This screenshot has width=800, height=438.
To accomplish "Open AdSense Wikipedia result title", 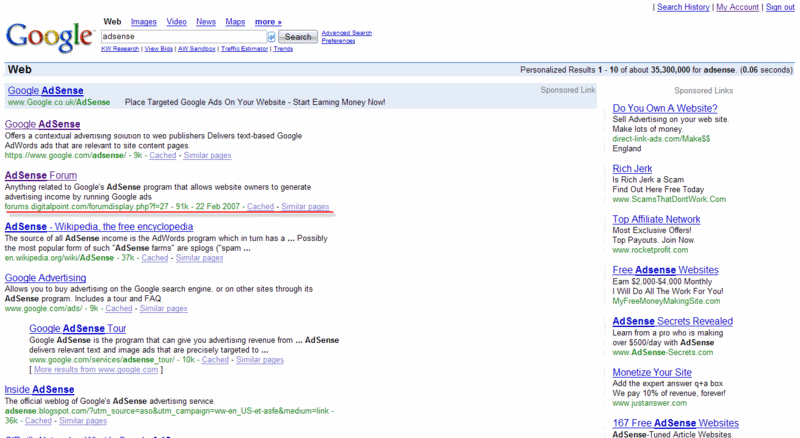I will (99, 226).
